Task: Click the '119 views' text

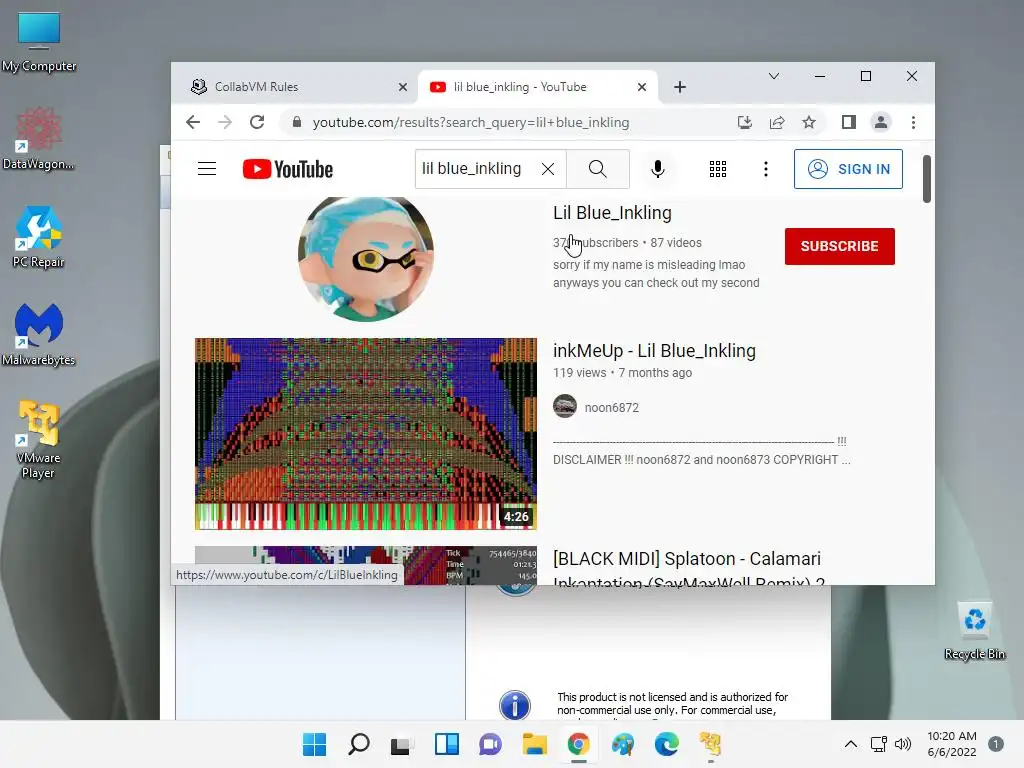Action: 579,372
